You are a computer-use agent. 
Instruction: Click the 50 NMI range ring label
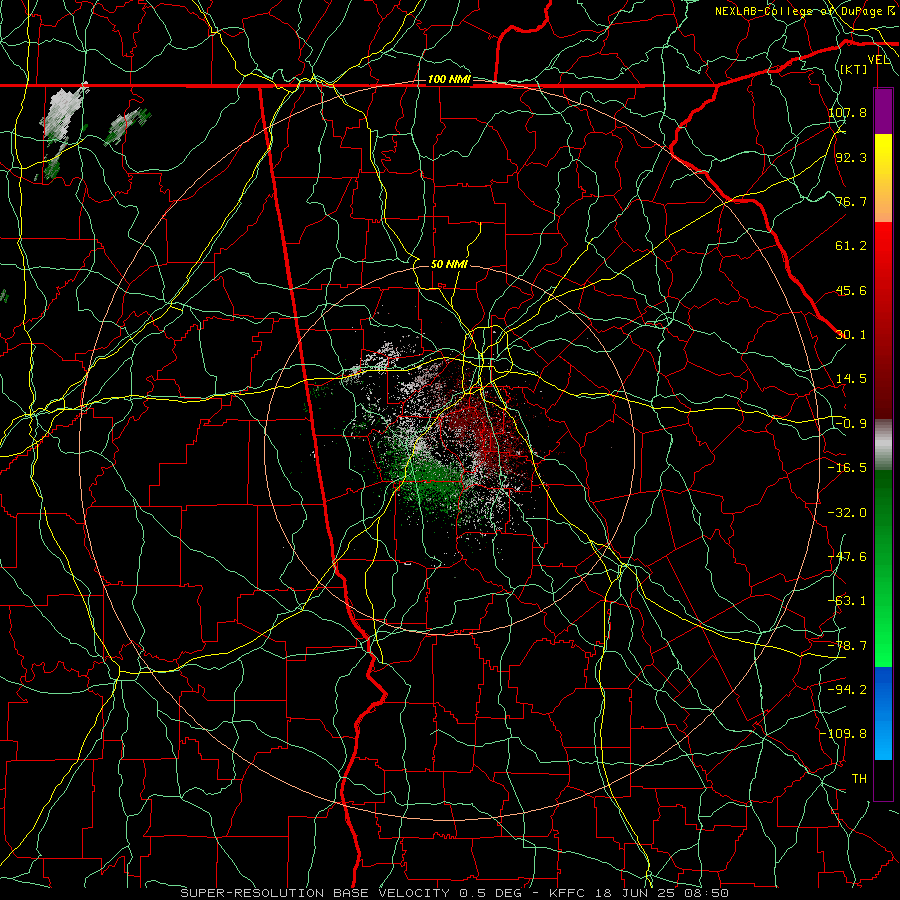click(x=449, y=264)
